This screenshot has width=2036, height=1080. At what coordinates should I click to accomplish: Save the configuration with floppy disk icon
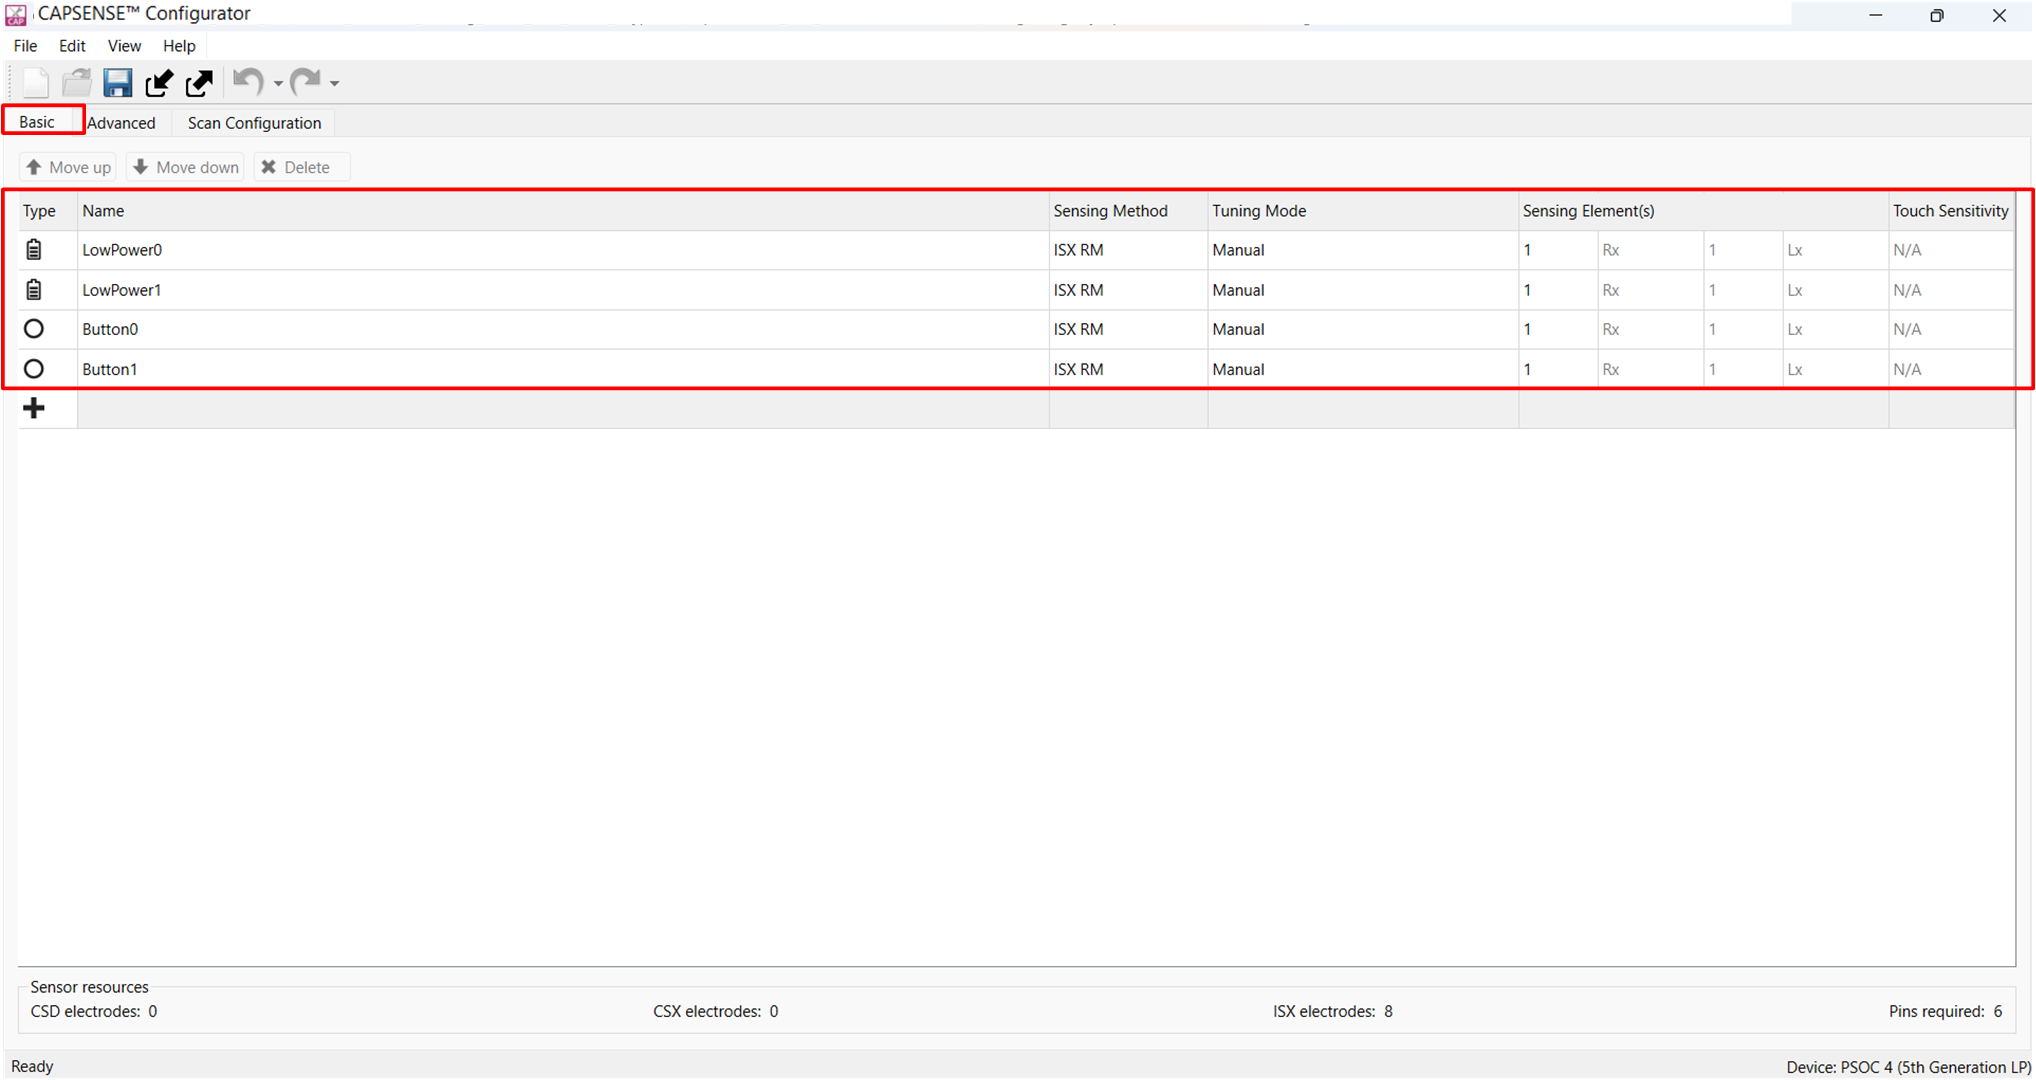pos(118,83)
